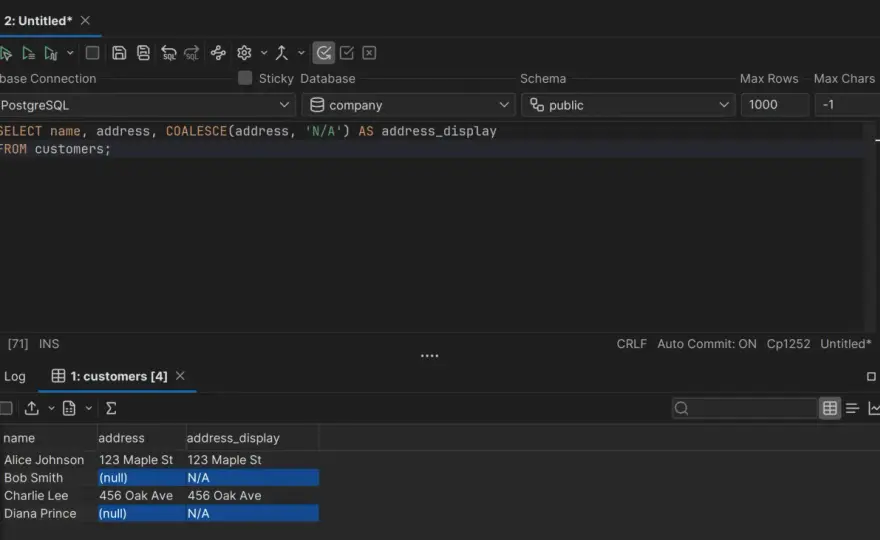Open the company database dropdown
The height and width of the screenshot is (540, 880).
pos(409,105)
